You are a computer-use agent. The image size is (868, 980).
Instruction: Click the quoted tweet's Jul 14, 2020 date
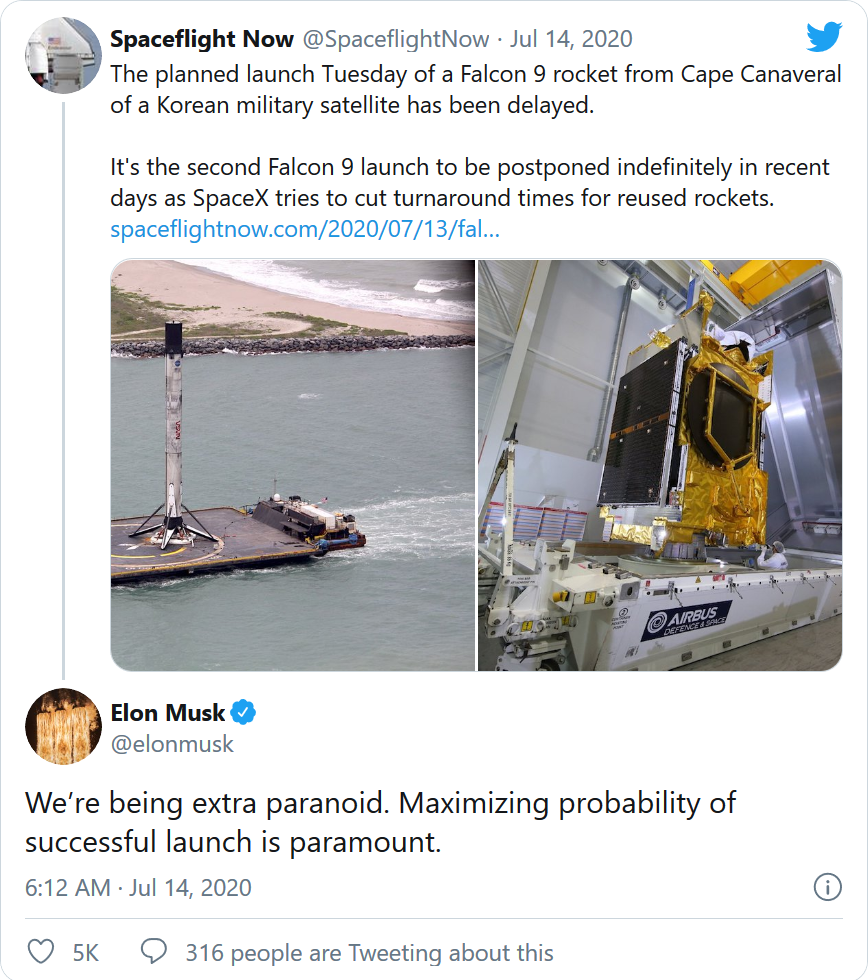tap(571, 39)
